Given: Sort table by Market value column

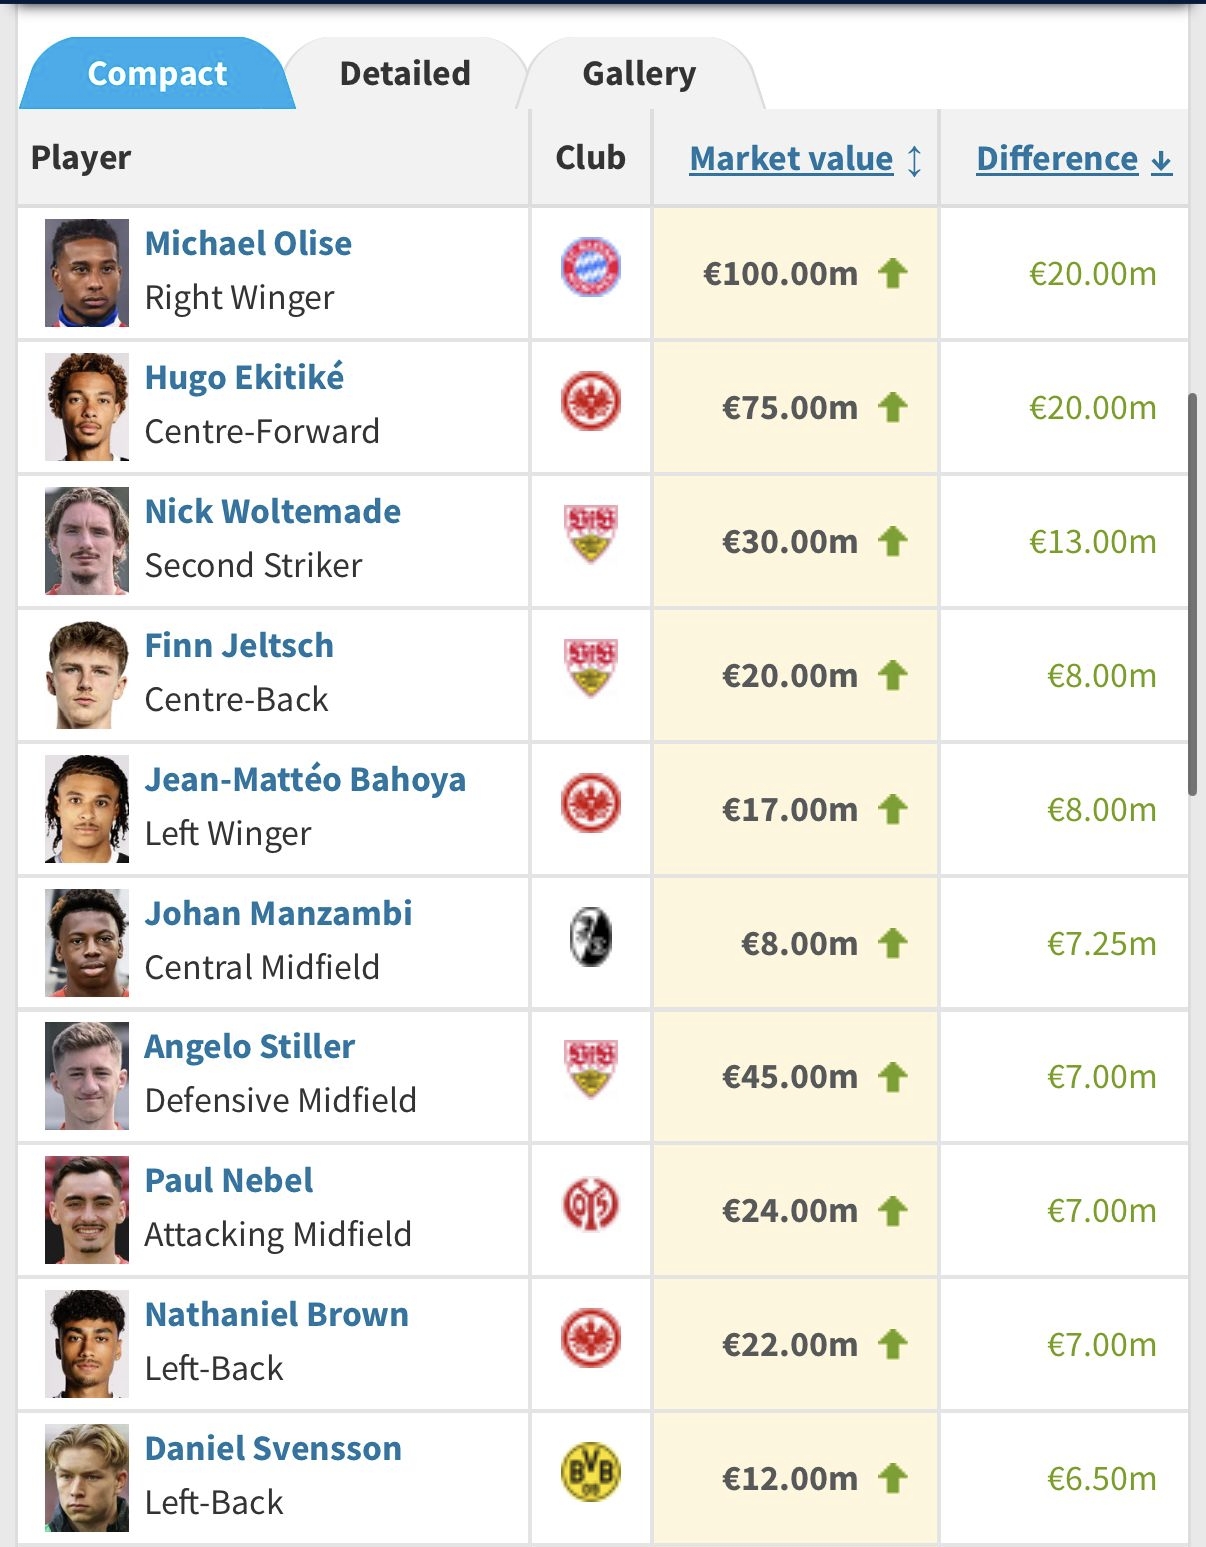Looking at the screenshot, I should pyautogui.click(x=791, y=159).
